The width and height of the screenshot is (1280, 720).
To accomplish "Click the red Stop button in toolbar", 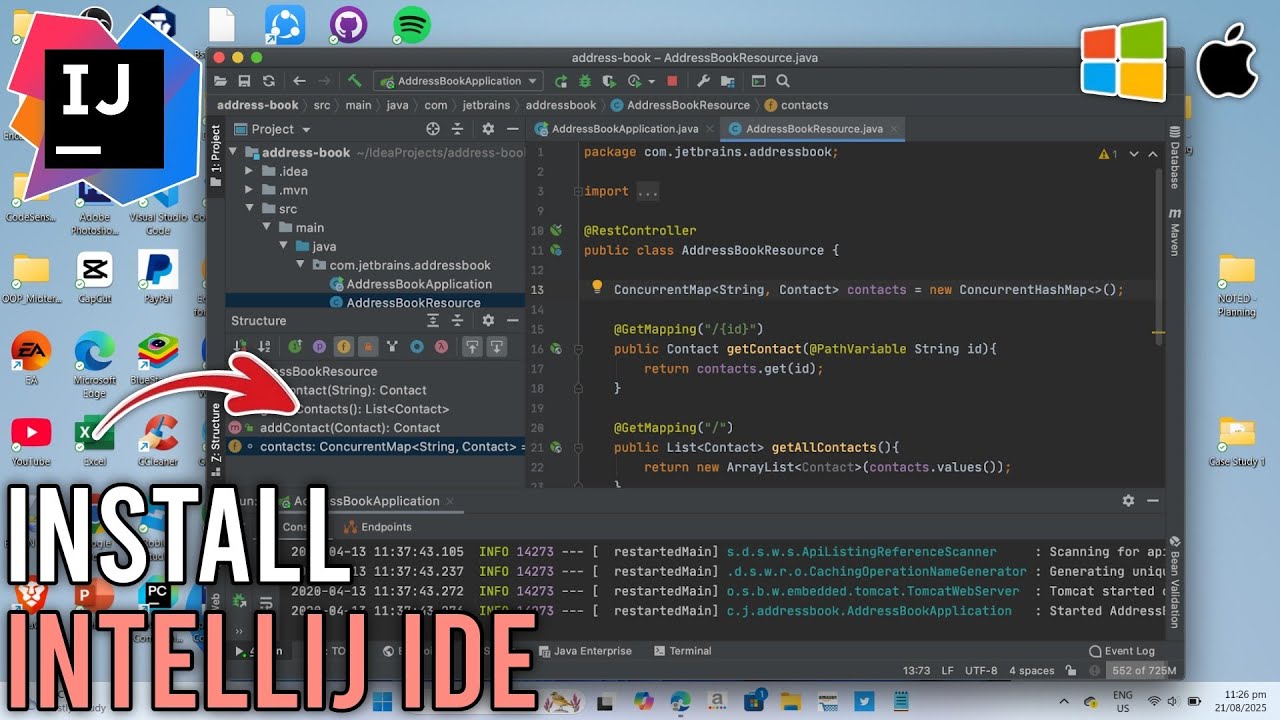I will (672, 81).
